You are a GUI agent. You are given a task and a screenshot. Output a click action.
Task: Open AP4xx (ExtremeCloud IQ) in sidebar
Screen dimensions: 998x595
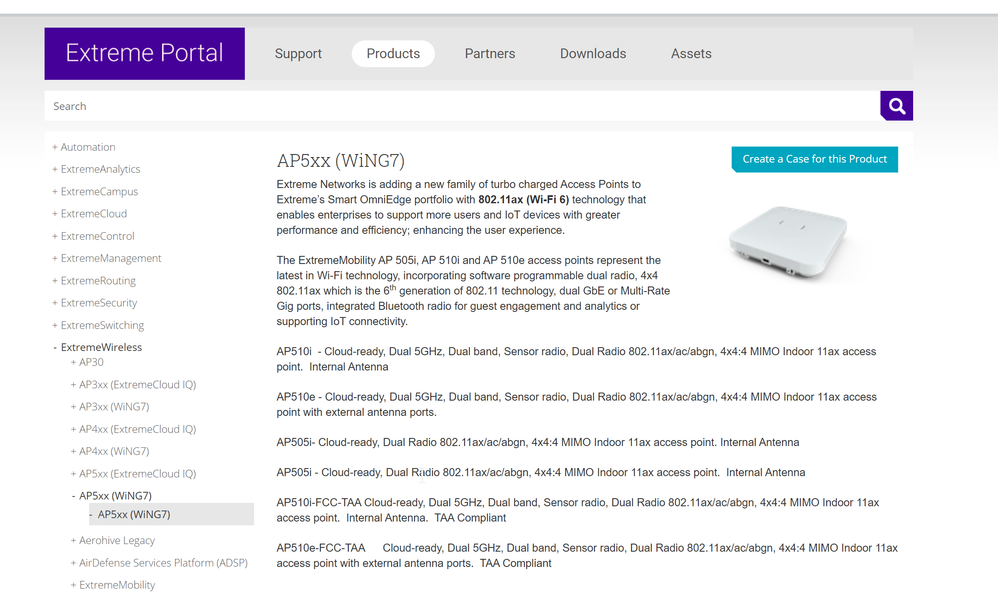click(134, 429)
